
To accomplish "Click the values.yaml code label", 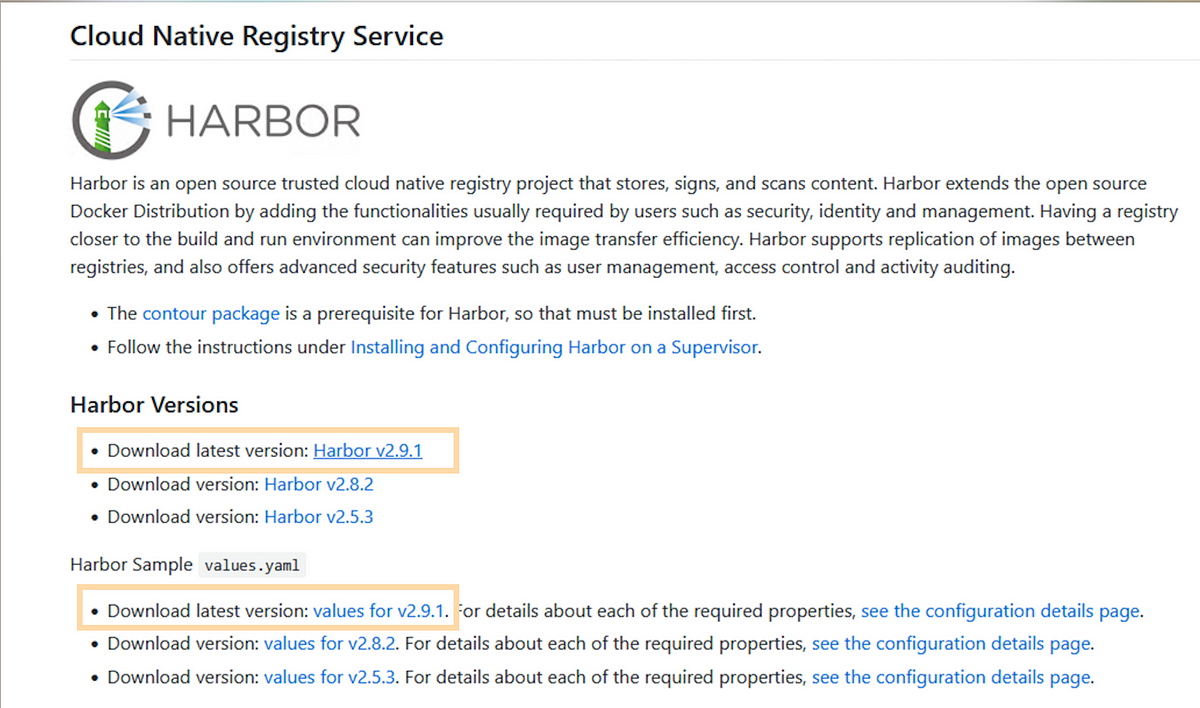I will pyautogui.click(x=252, y=565).
